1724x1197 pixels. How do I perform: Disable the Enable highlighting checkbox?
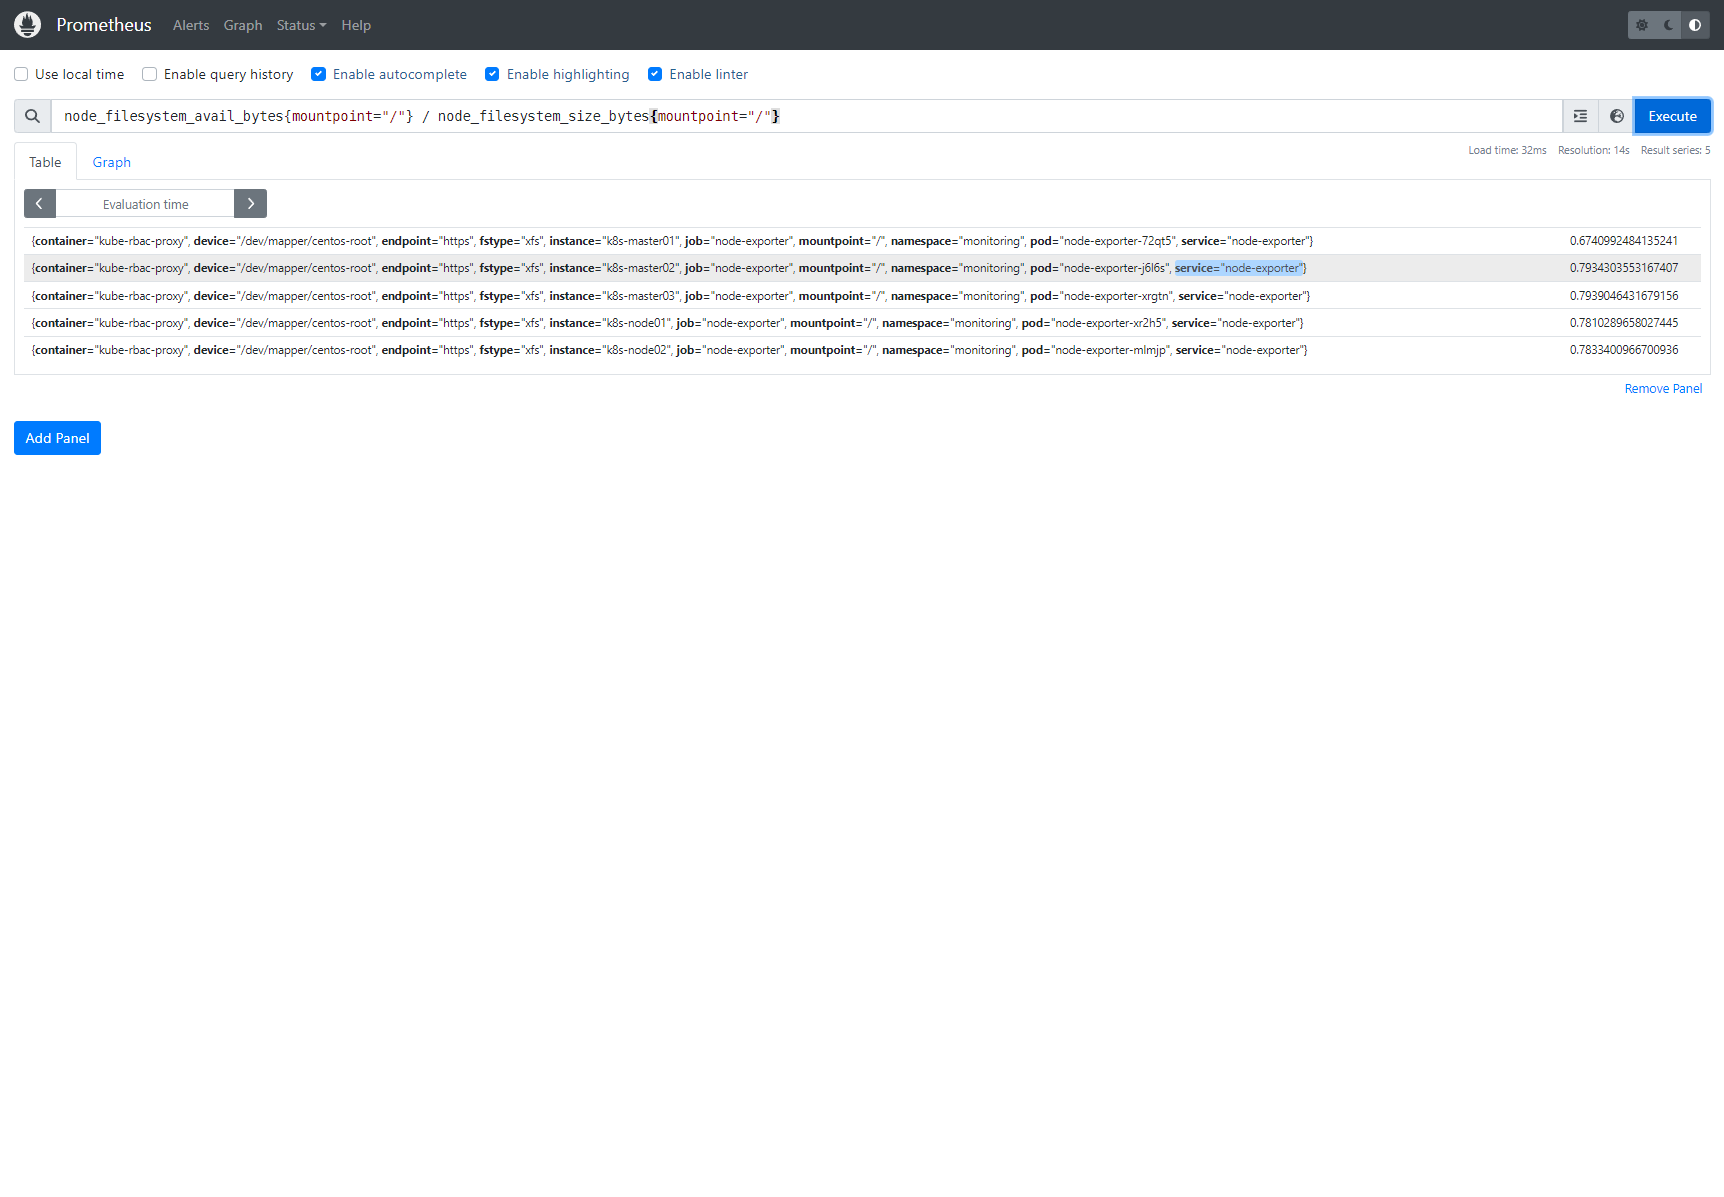tap(493, 74)
